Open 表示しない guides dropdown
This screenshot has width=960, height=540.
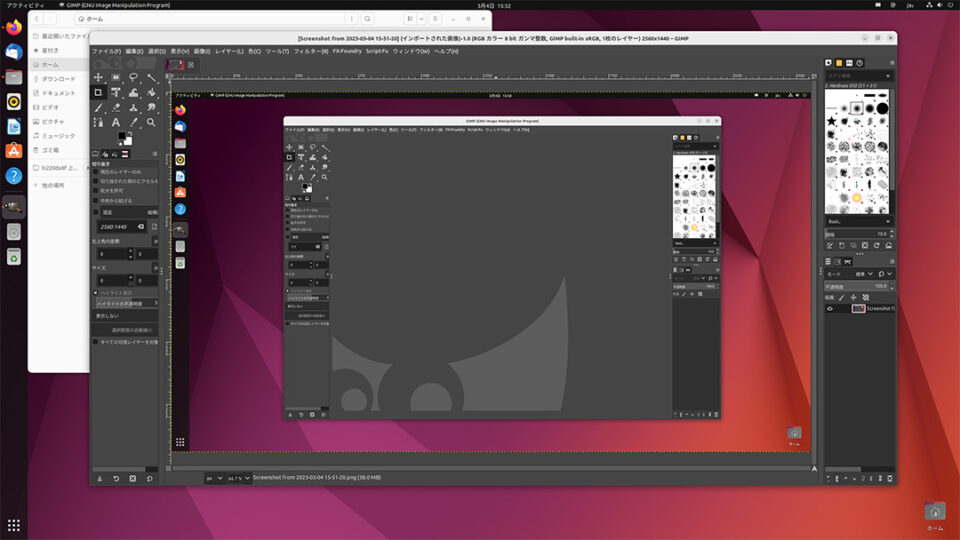point(125,316)
